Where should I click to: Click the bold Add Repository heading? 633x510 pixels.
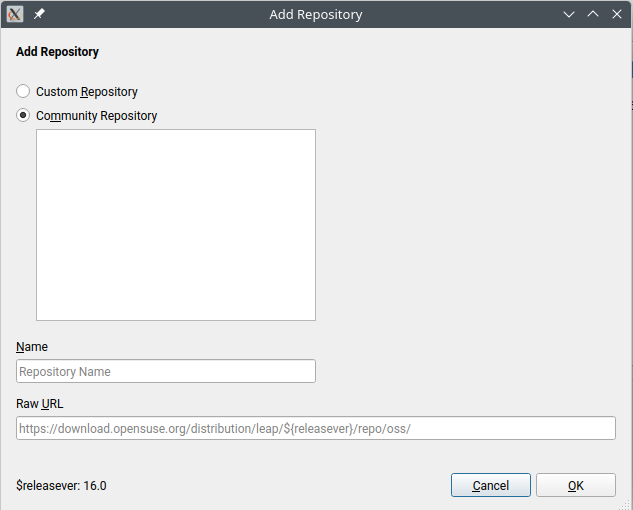(57, 52)
